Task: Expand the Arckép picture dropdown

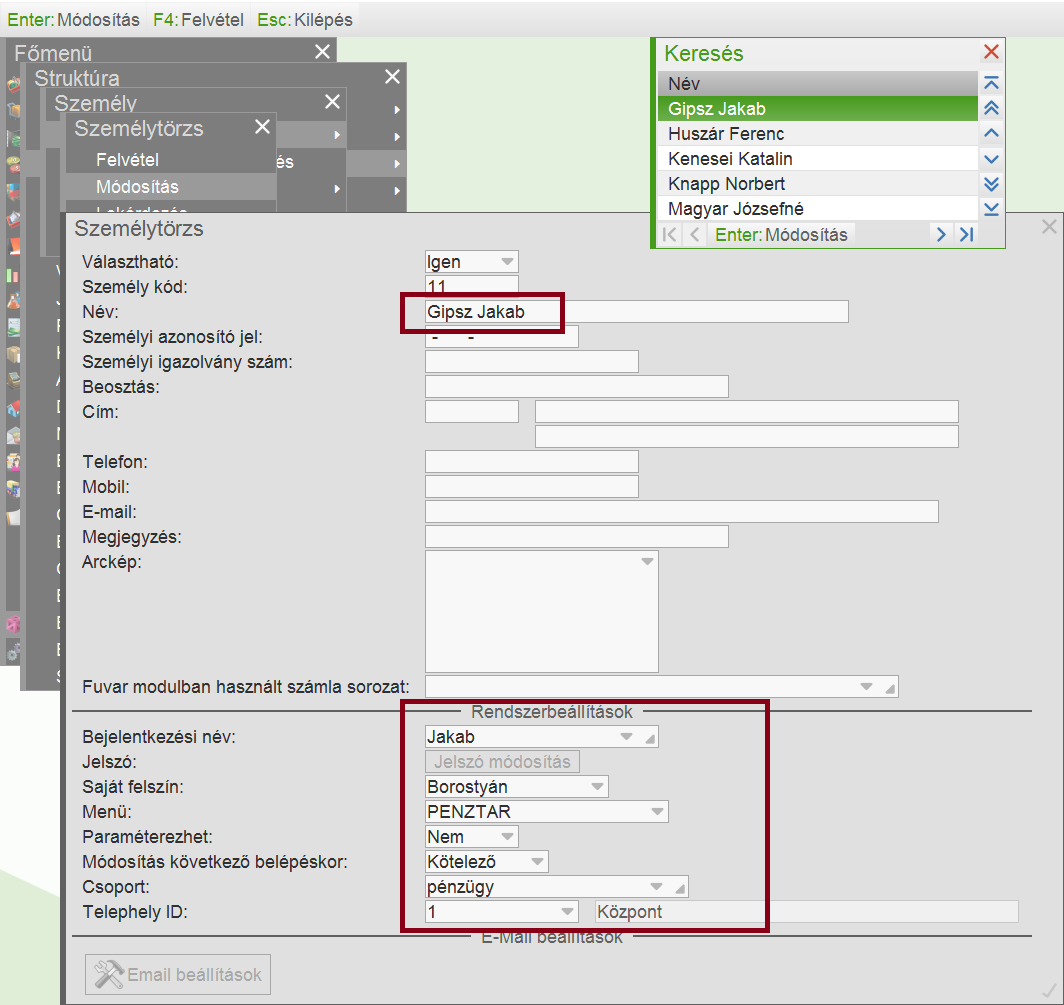Action: [x=647, y=561]
